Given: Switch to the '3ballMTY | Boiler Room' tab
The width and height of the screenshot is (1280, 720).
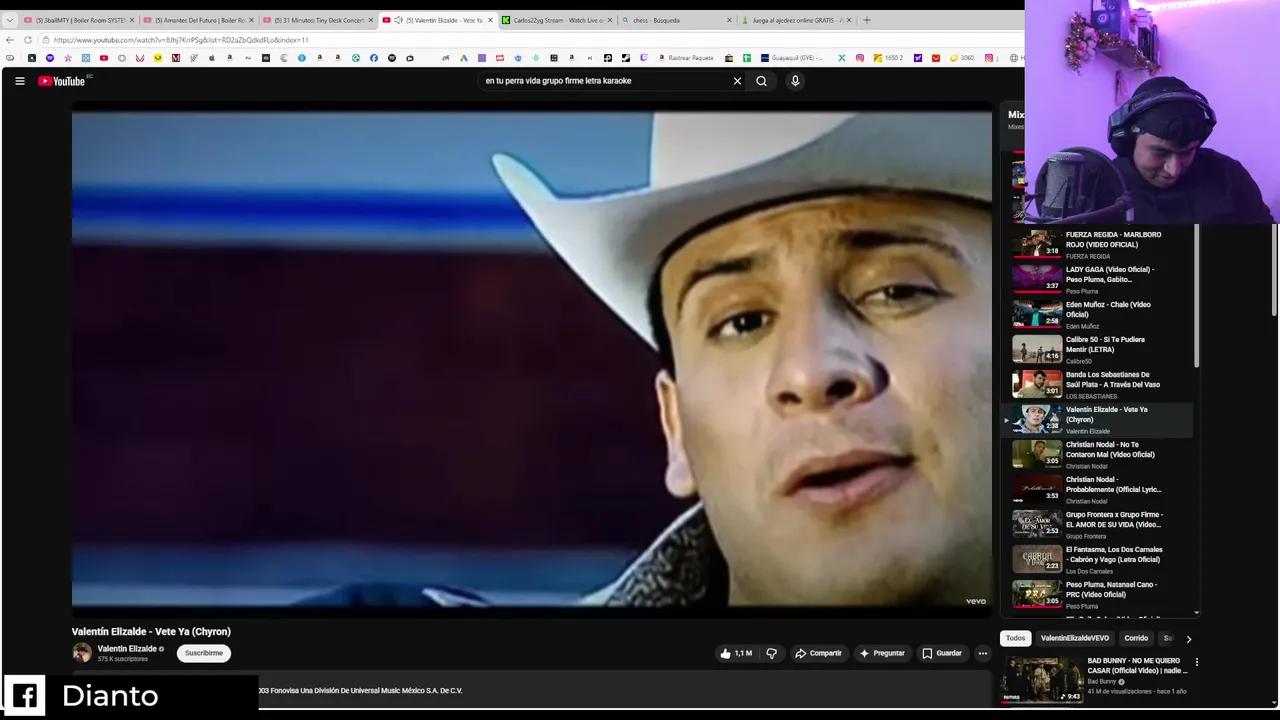Looking at the screenshot, I should (79, 20).
